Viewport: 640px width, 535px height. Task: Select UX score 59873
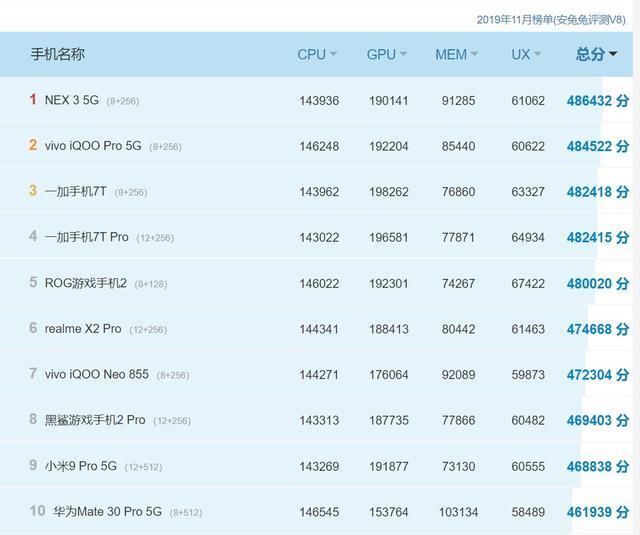click(x=528, y=375)
